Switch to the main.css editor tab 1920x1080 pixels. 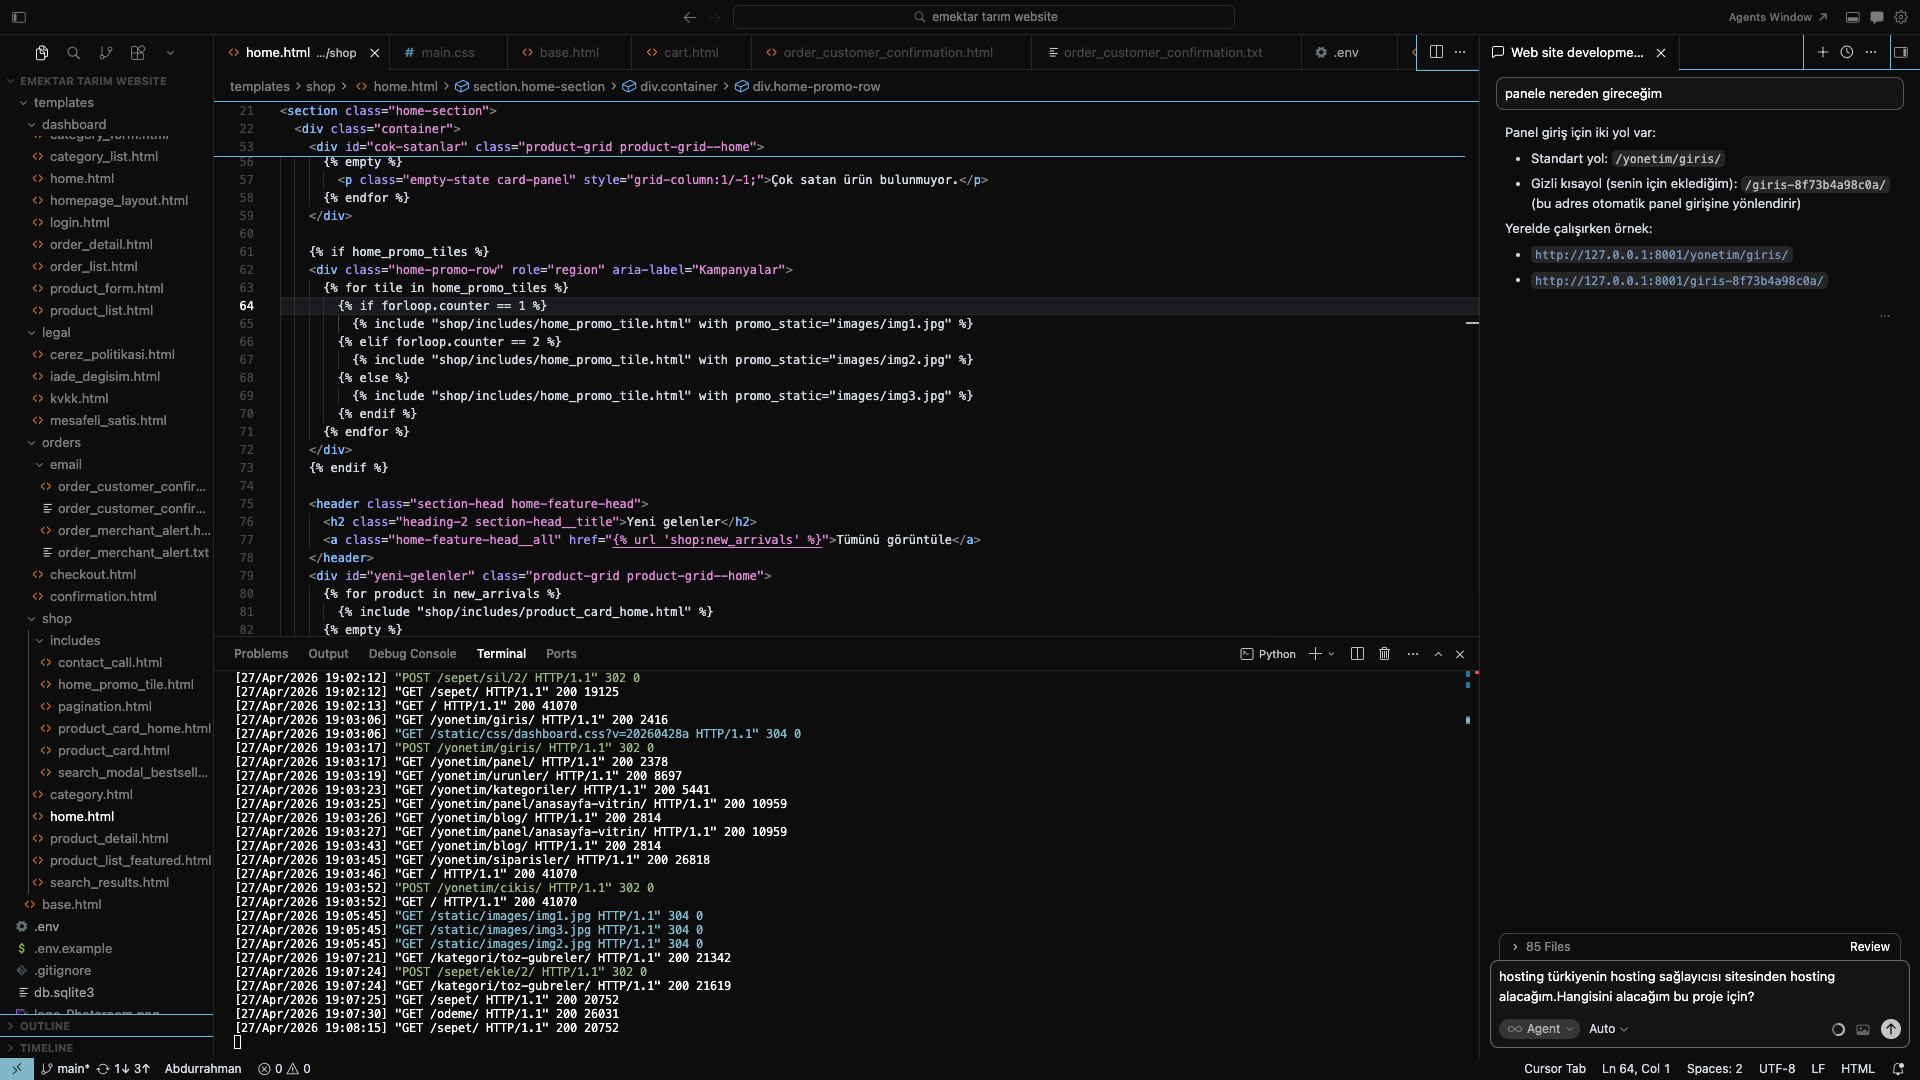pos(446,53)
